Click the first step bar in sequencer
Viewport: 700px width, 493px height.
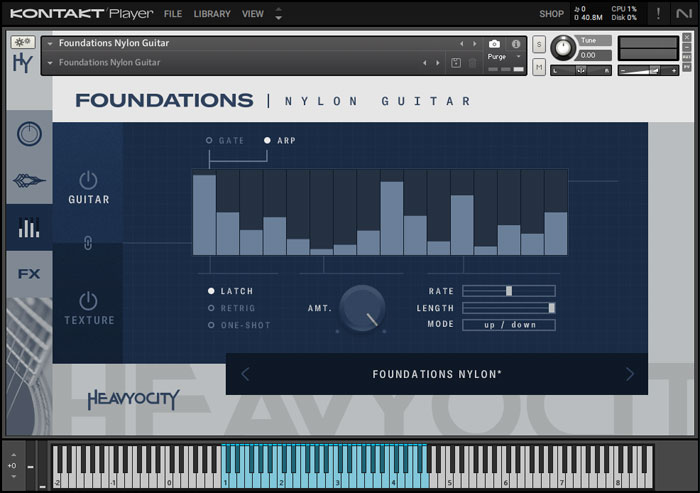click(204, 215)
